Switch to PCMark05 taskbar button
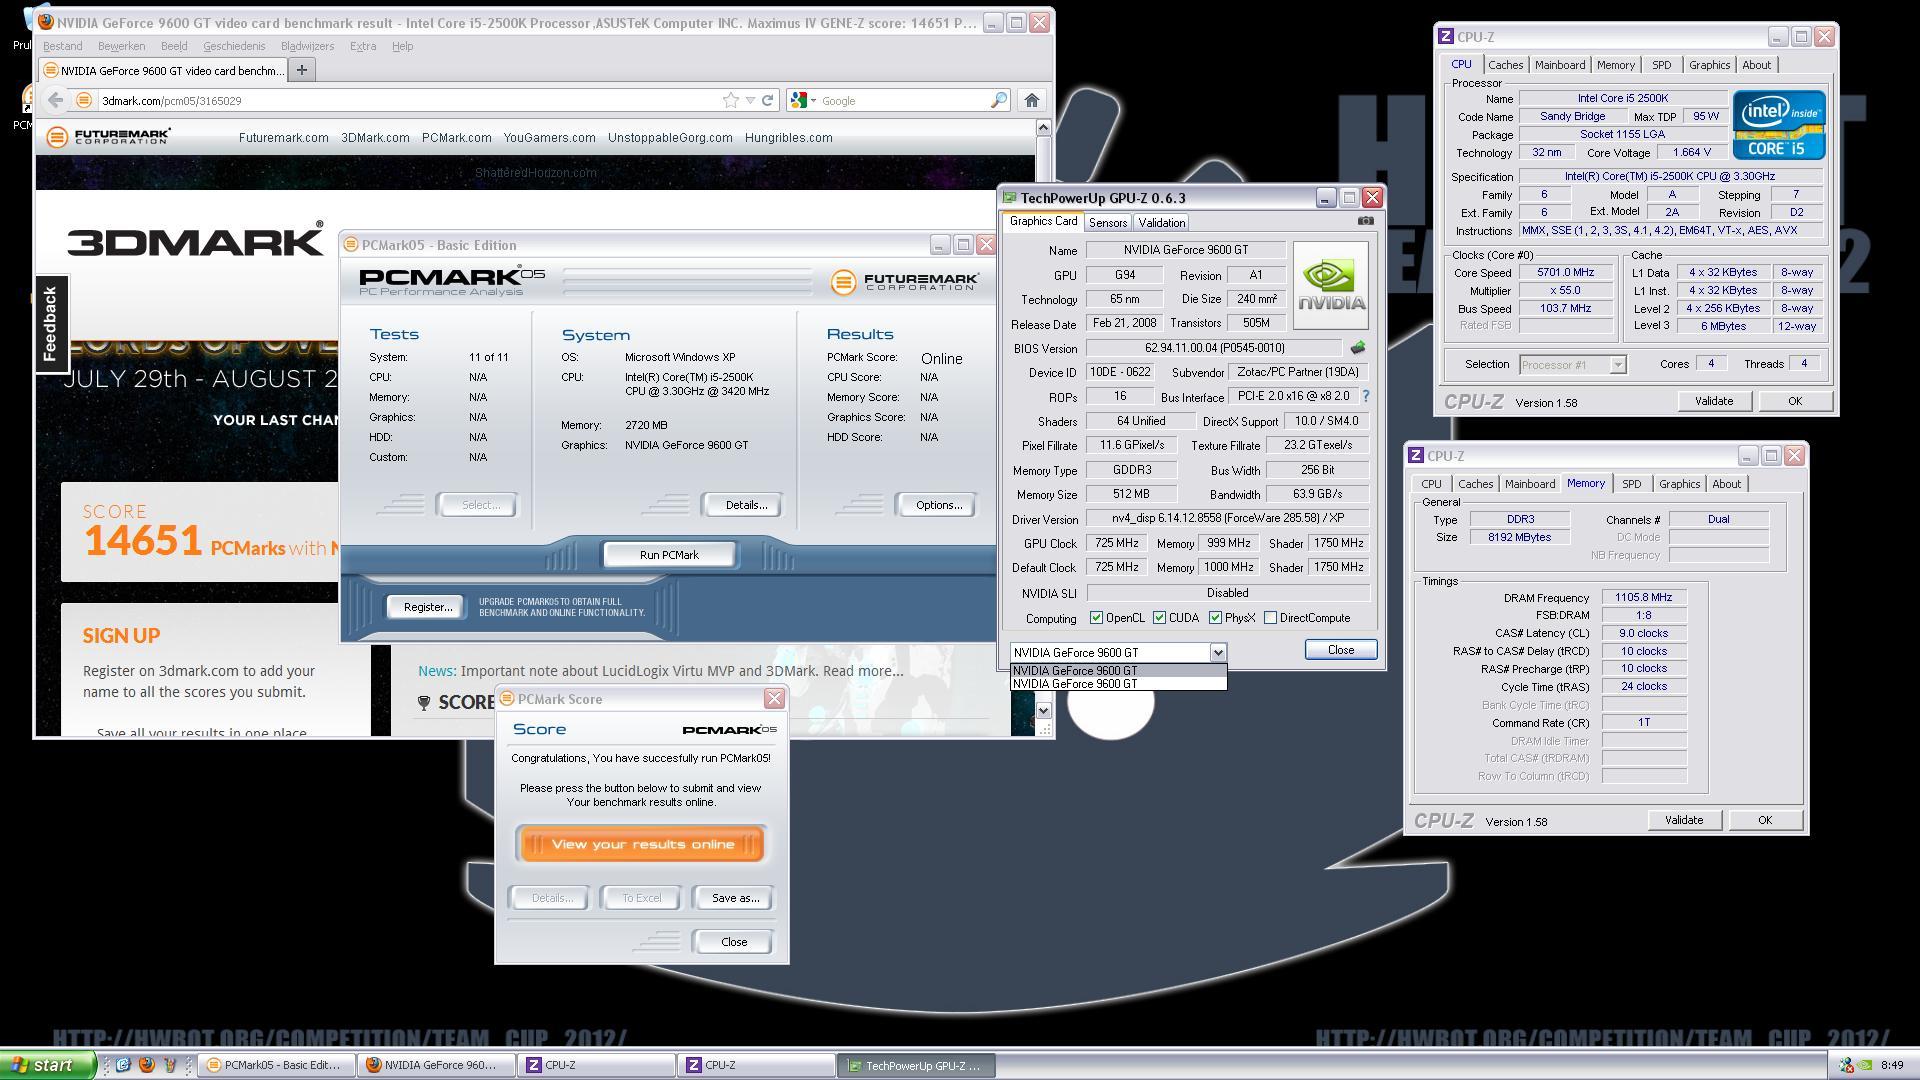This screenshot has width=1920, height=1080. pos(277,1065)
